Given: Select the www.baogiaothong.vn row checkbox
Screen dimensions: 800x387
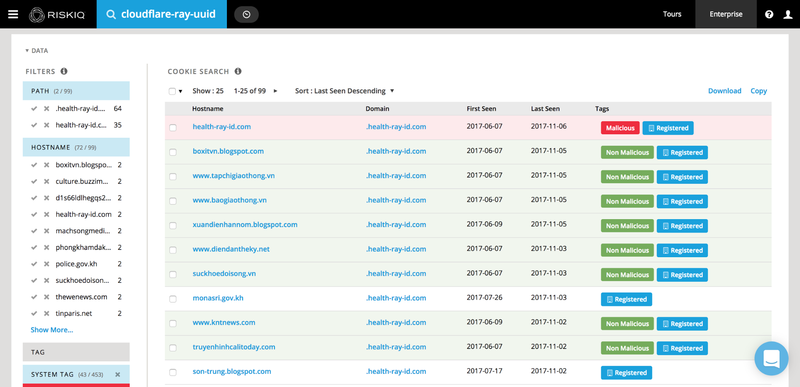Looking at the screenshot, I should click(173, 201).
